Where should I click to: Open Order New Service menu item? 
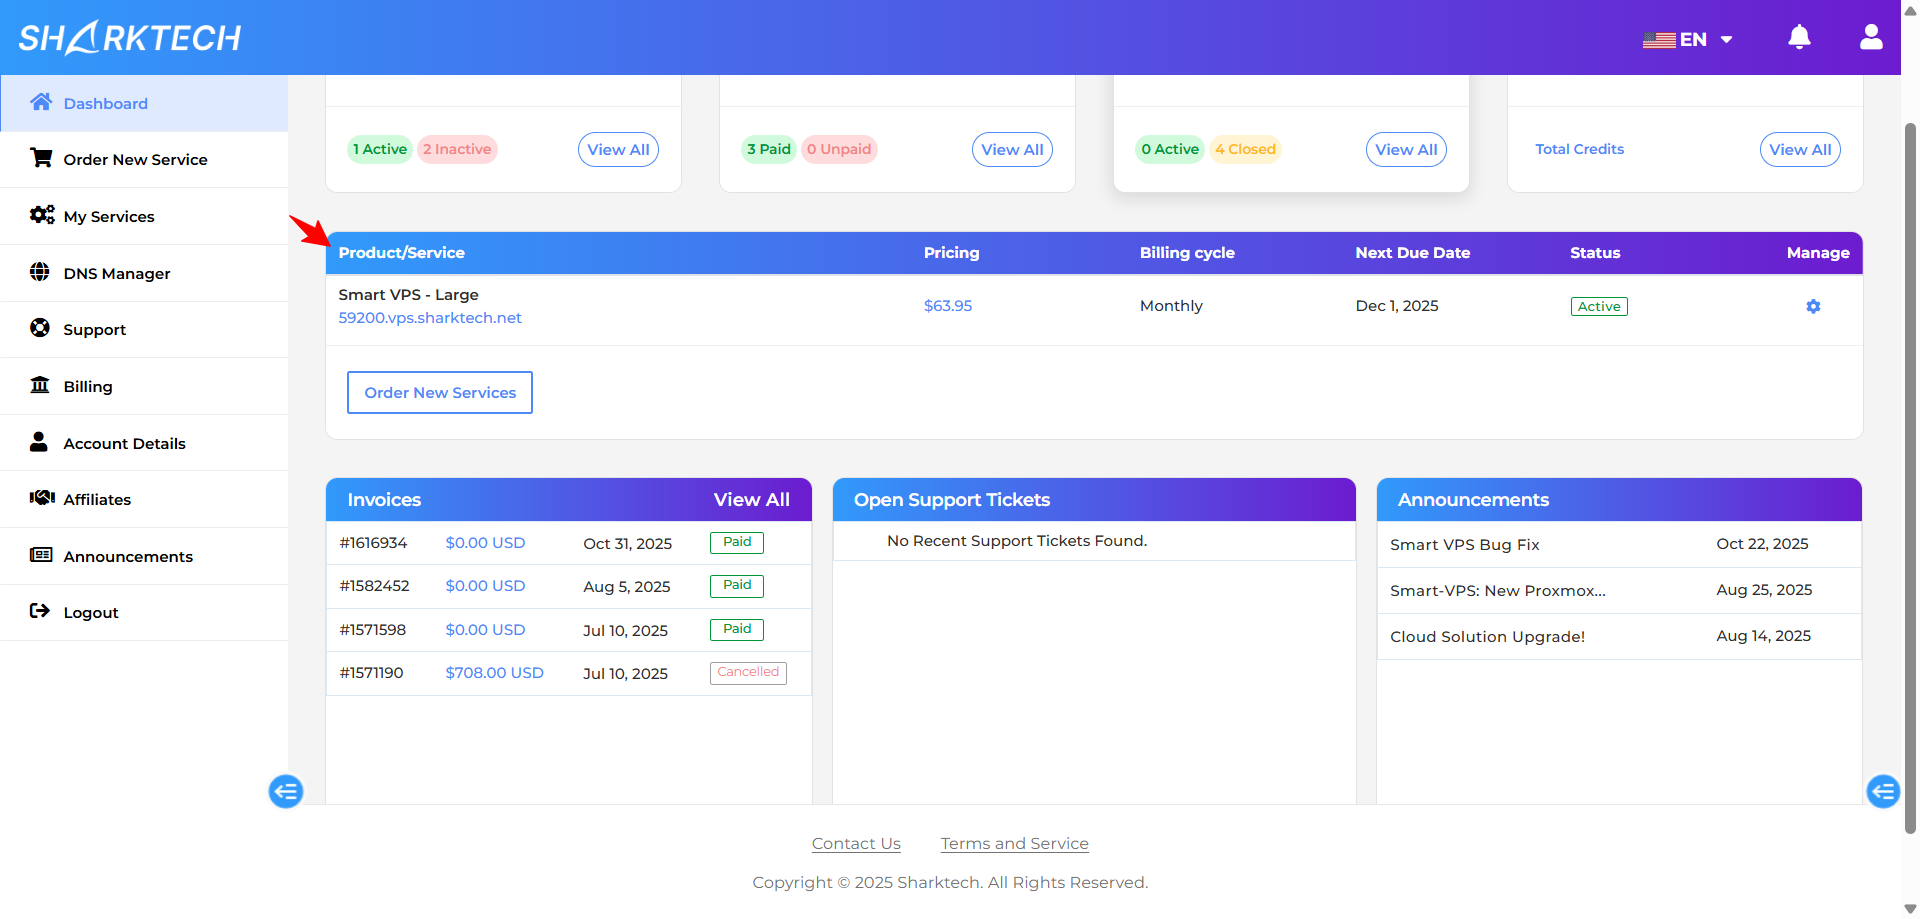click(144, 160)
